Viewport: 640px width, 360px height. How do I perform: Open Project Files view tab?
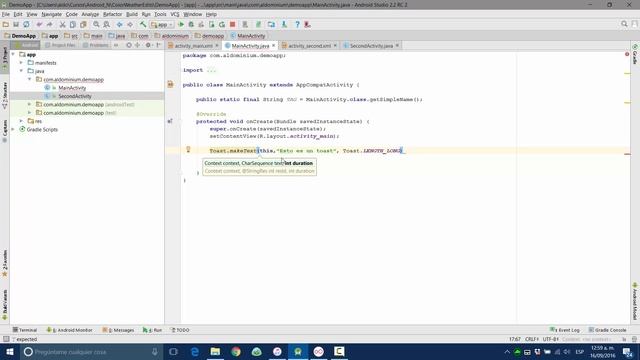(60, 45)
